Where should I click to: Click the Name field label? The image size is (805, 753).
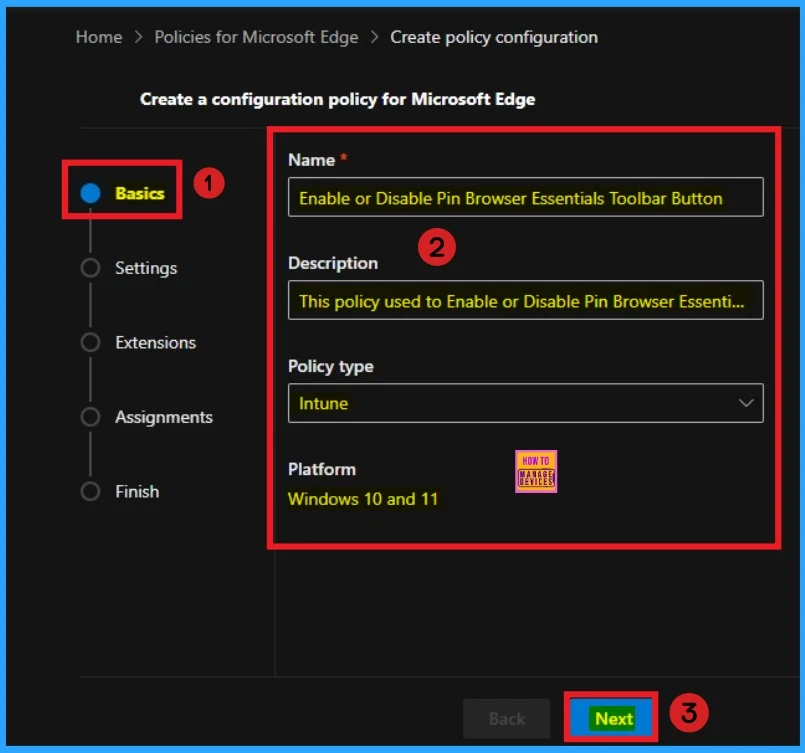[x=312, y=160]
